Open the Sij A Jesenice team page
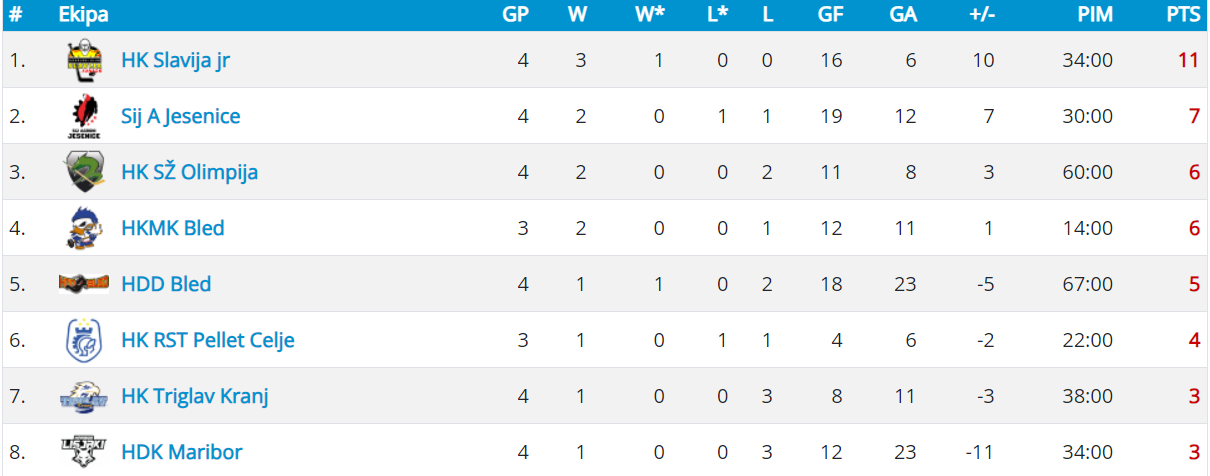Viewport: 1210px width, 476px height. (181, 116)
